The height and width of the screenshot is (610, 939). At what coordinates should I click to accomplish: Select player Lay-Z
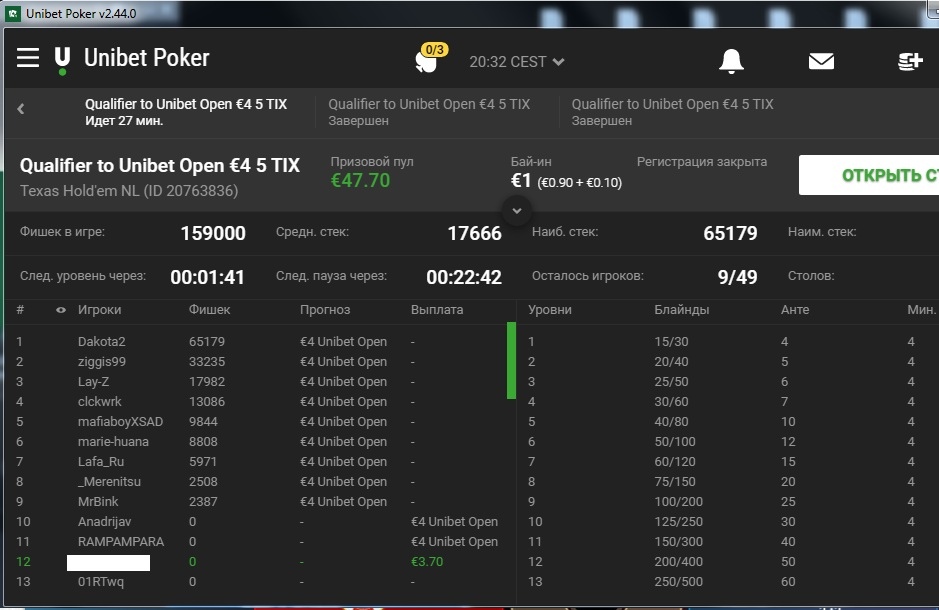click(93, 381)
